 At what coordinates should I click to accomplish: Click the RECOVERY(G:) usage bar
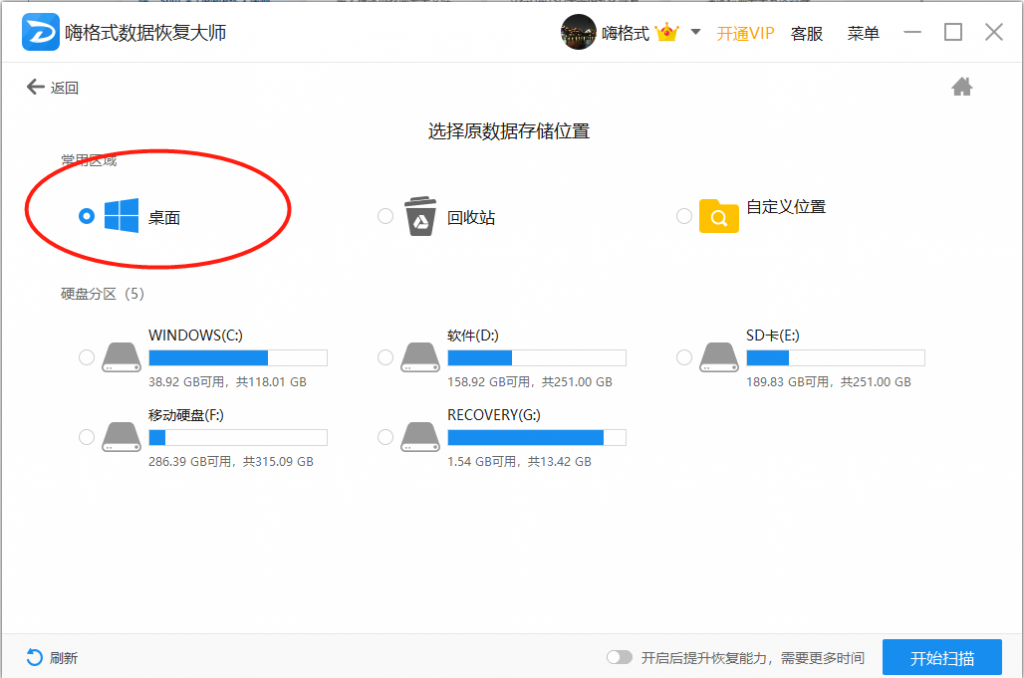[x=537, y=438]
